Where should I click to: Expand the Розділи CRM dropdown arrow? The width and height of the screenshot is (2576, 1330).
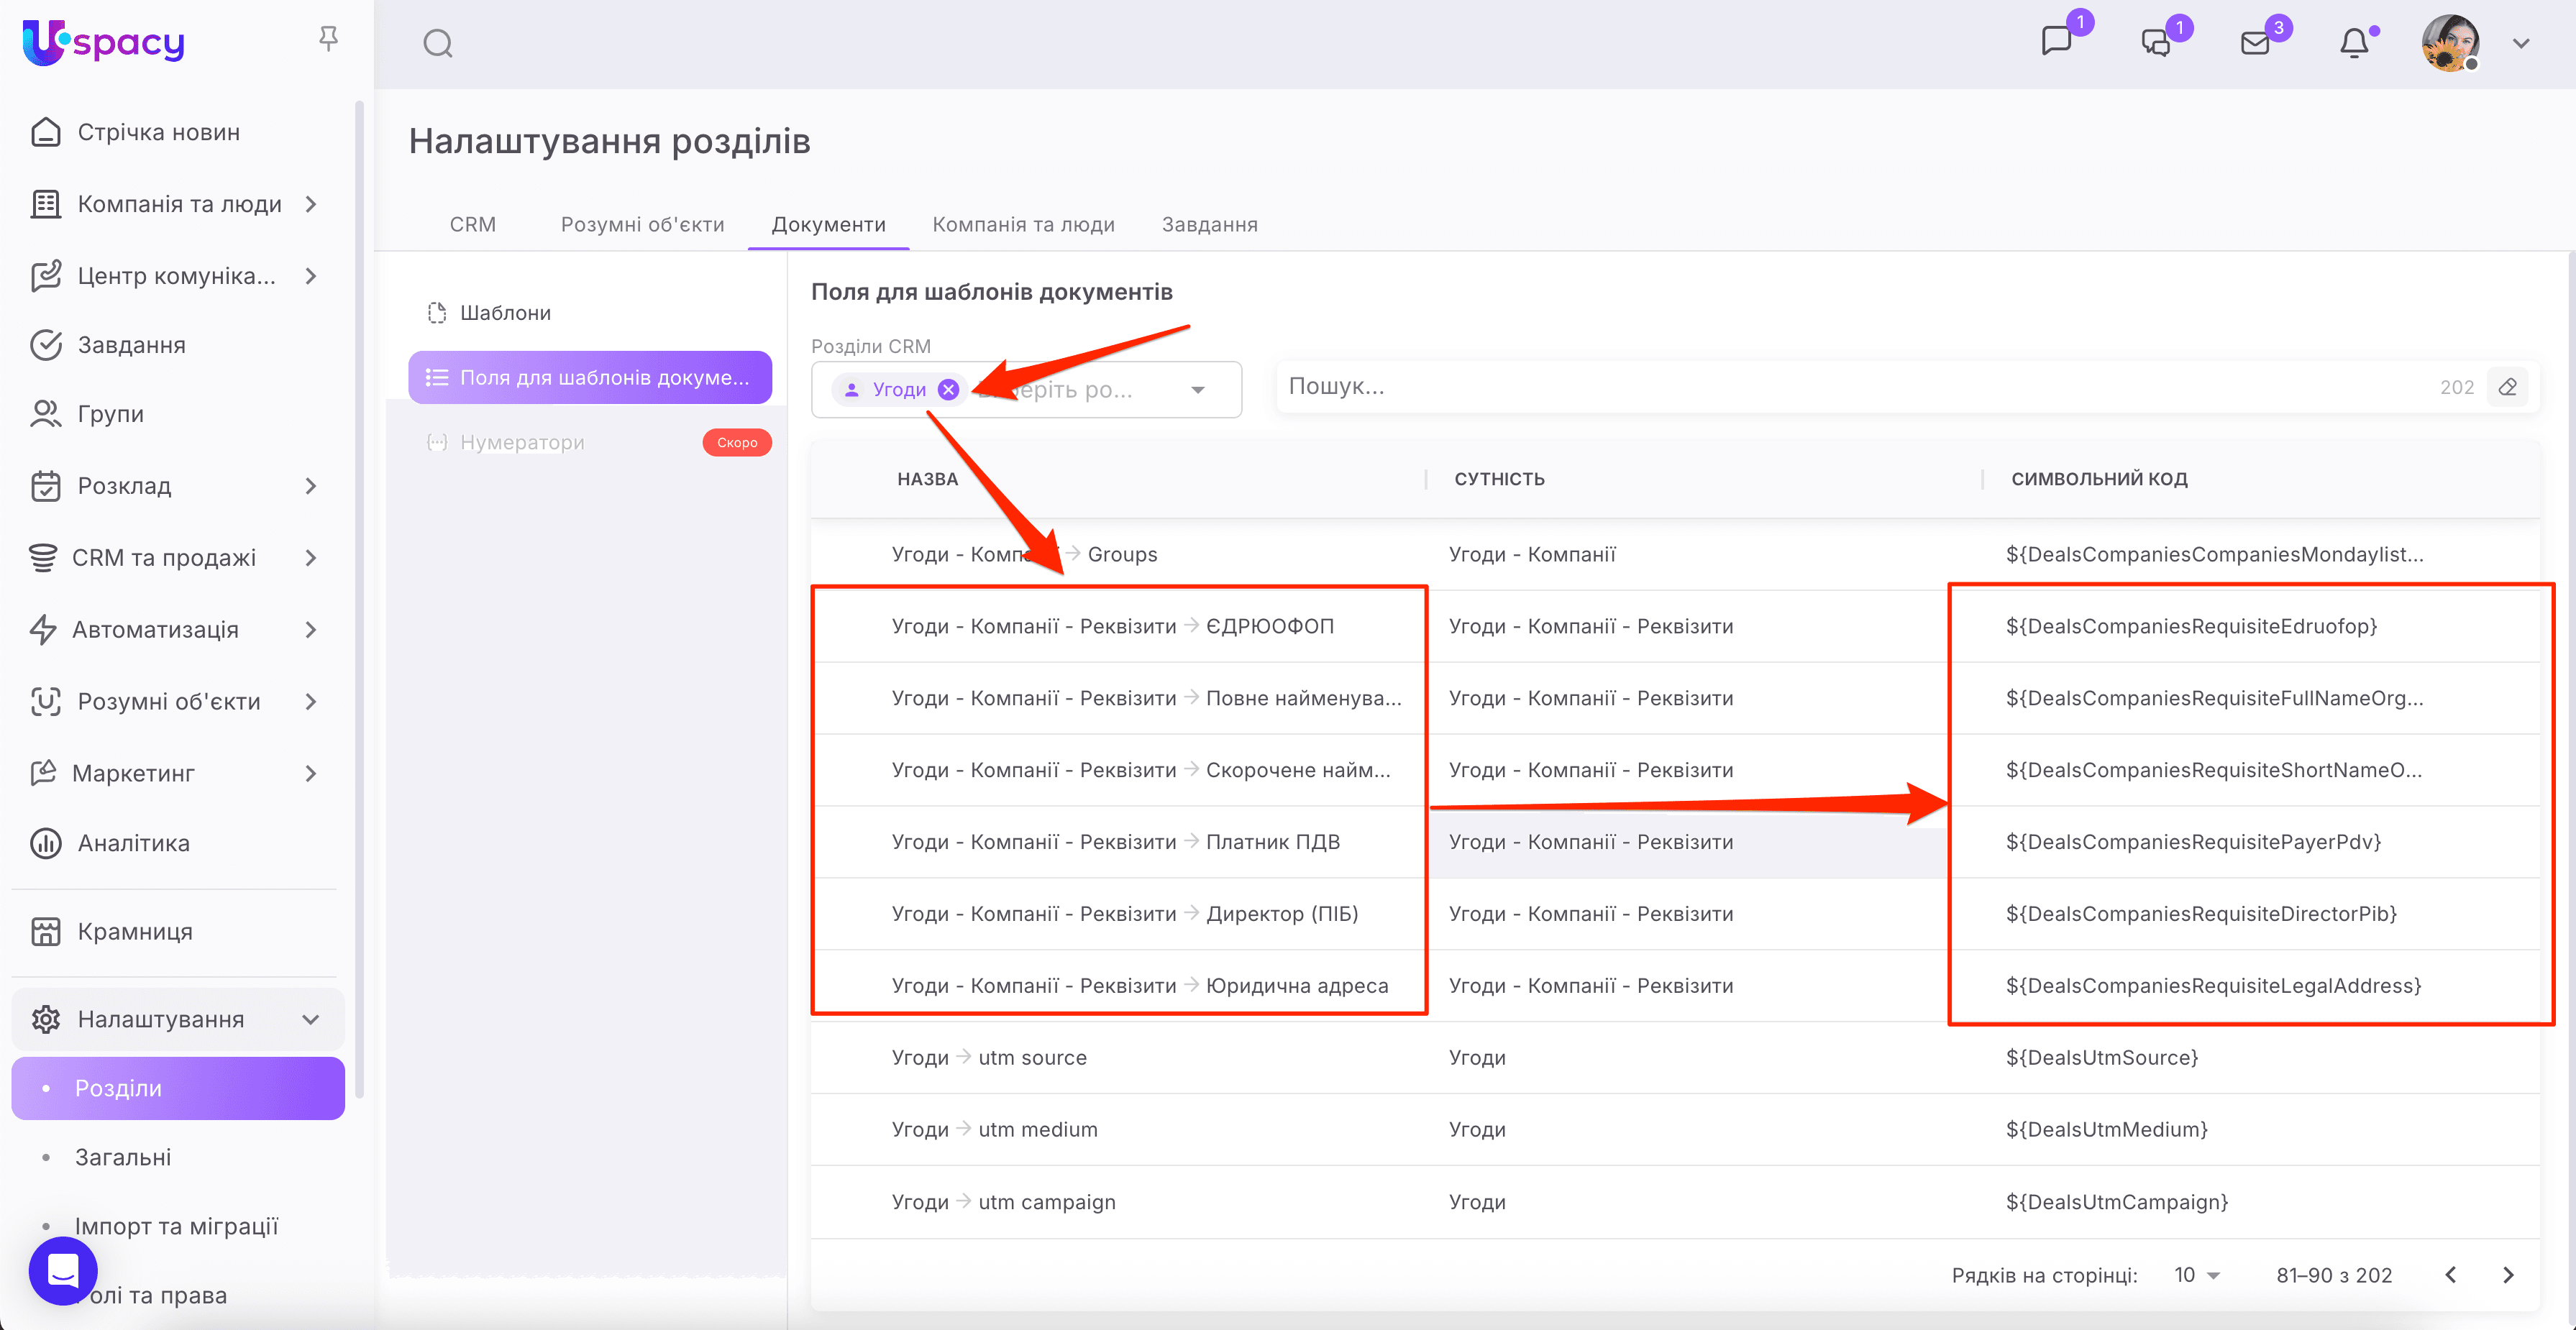pyautogui.click(x=1198, y=390)
